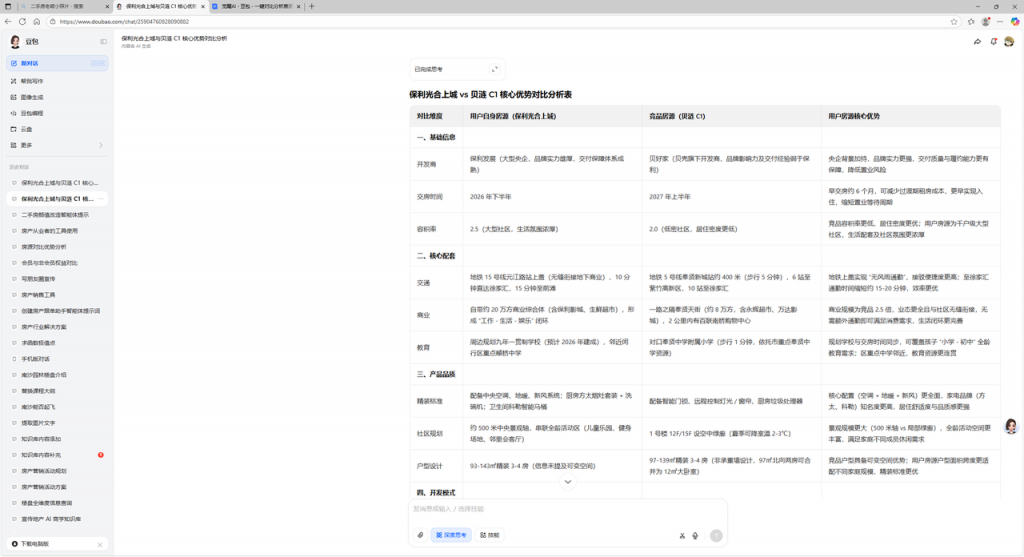Switch to the first browser tab
1024x557 pixels.
(x=64, y=7)
